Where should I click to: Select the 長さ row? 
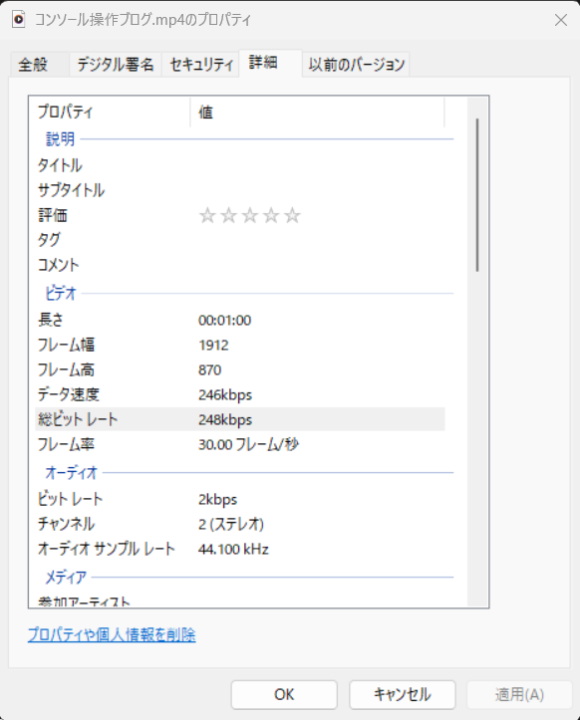[240, 320]
